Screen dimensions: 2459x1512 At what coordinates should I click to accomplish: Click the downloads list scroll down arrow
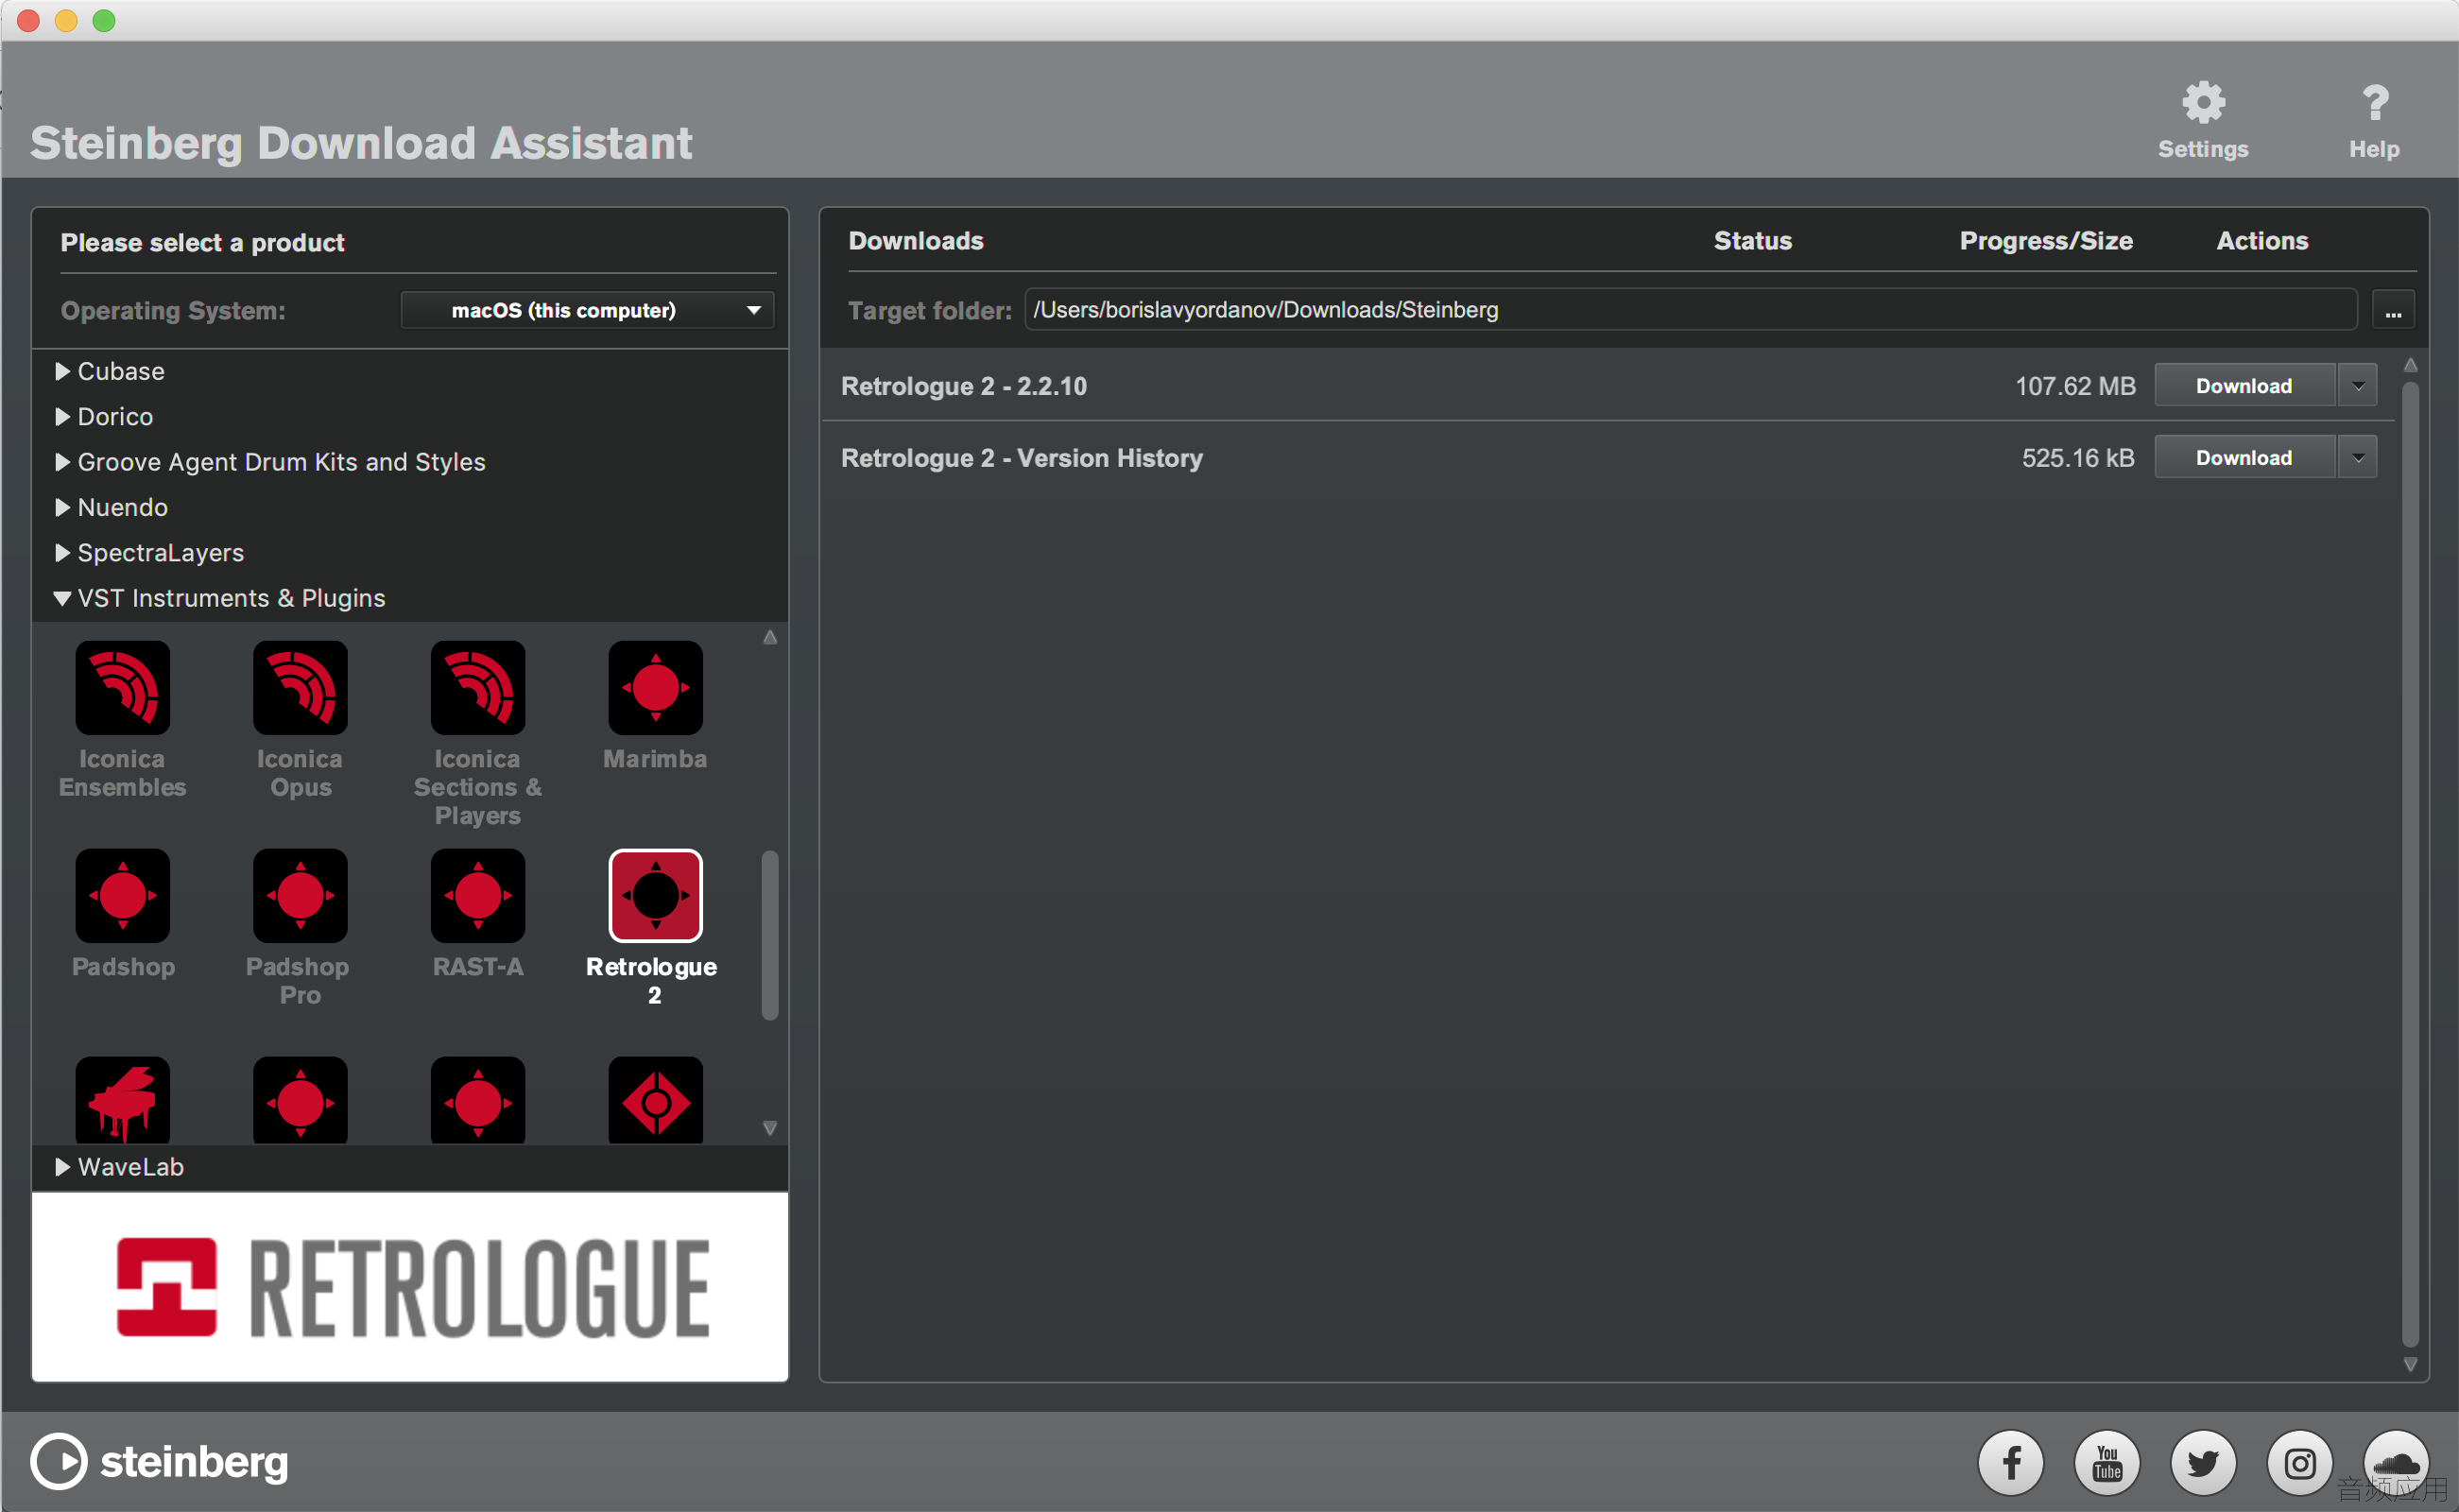coord(2411,1365)
